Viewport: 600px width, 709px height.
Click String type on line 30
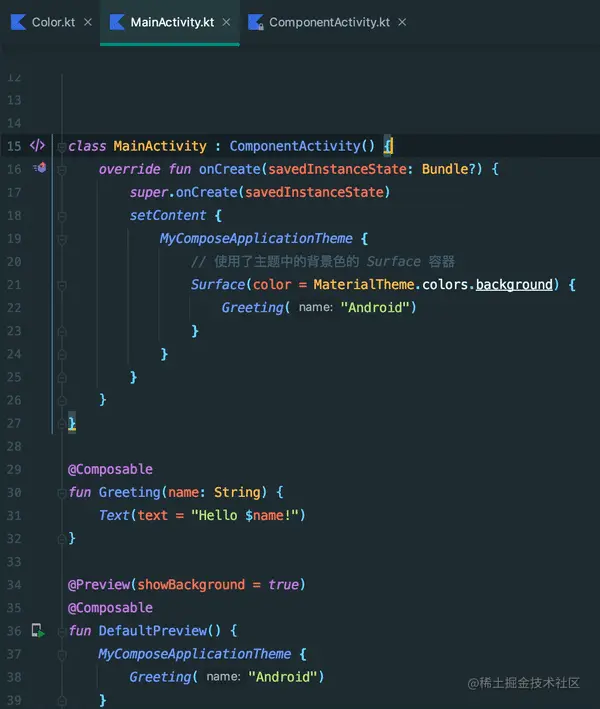click(237, 492)
